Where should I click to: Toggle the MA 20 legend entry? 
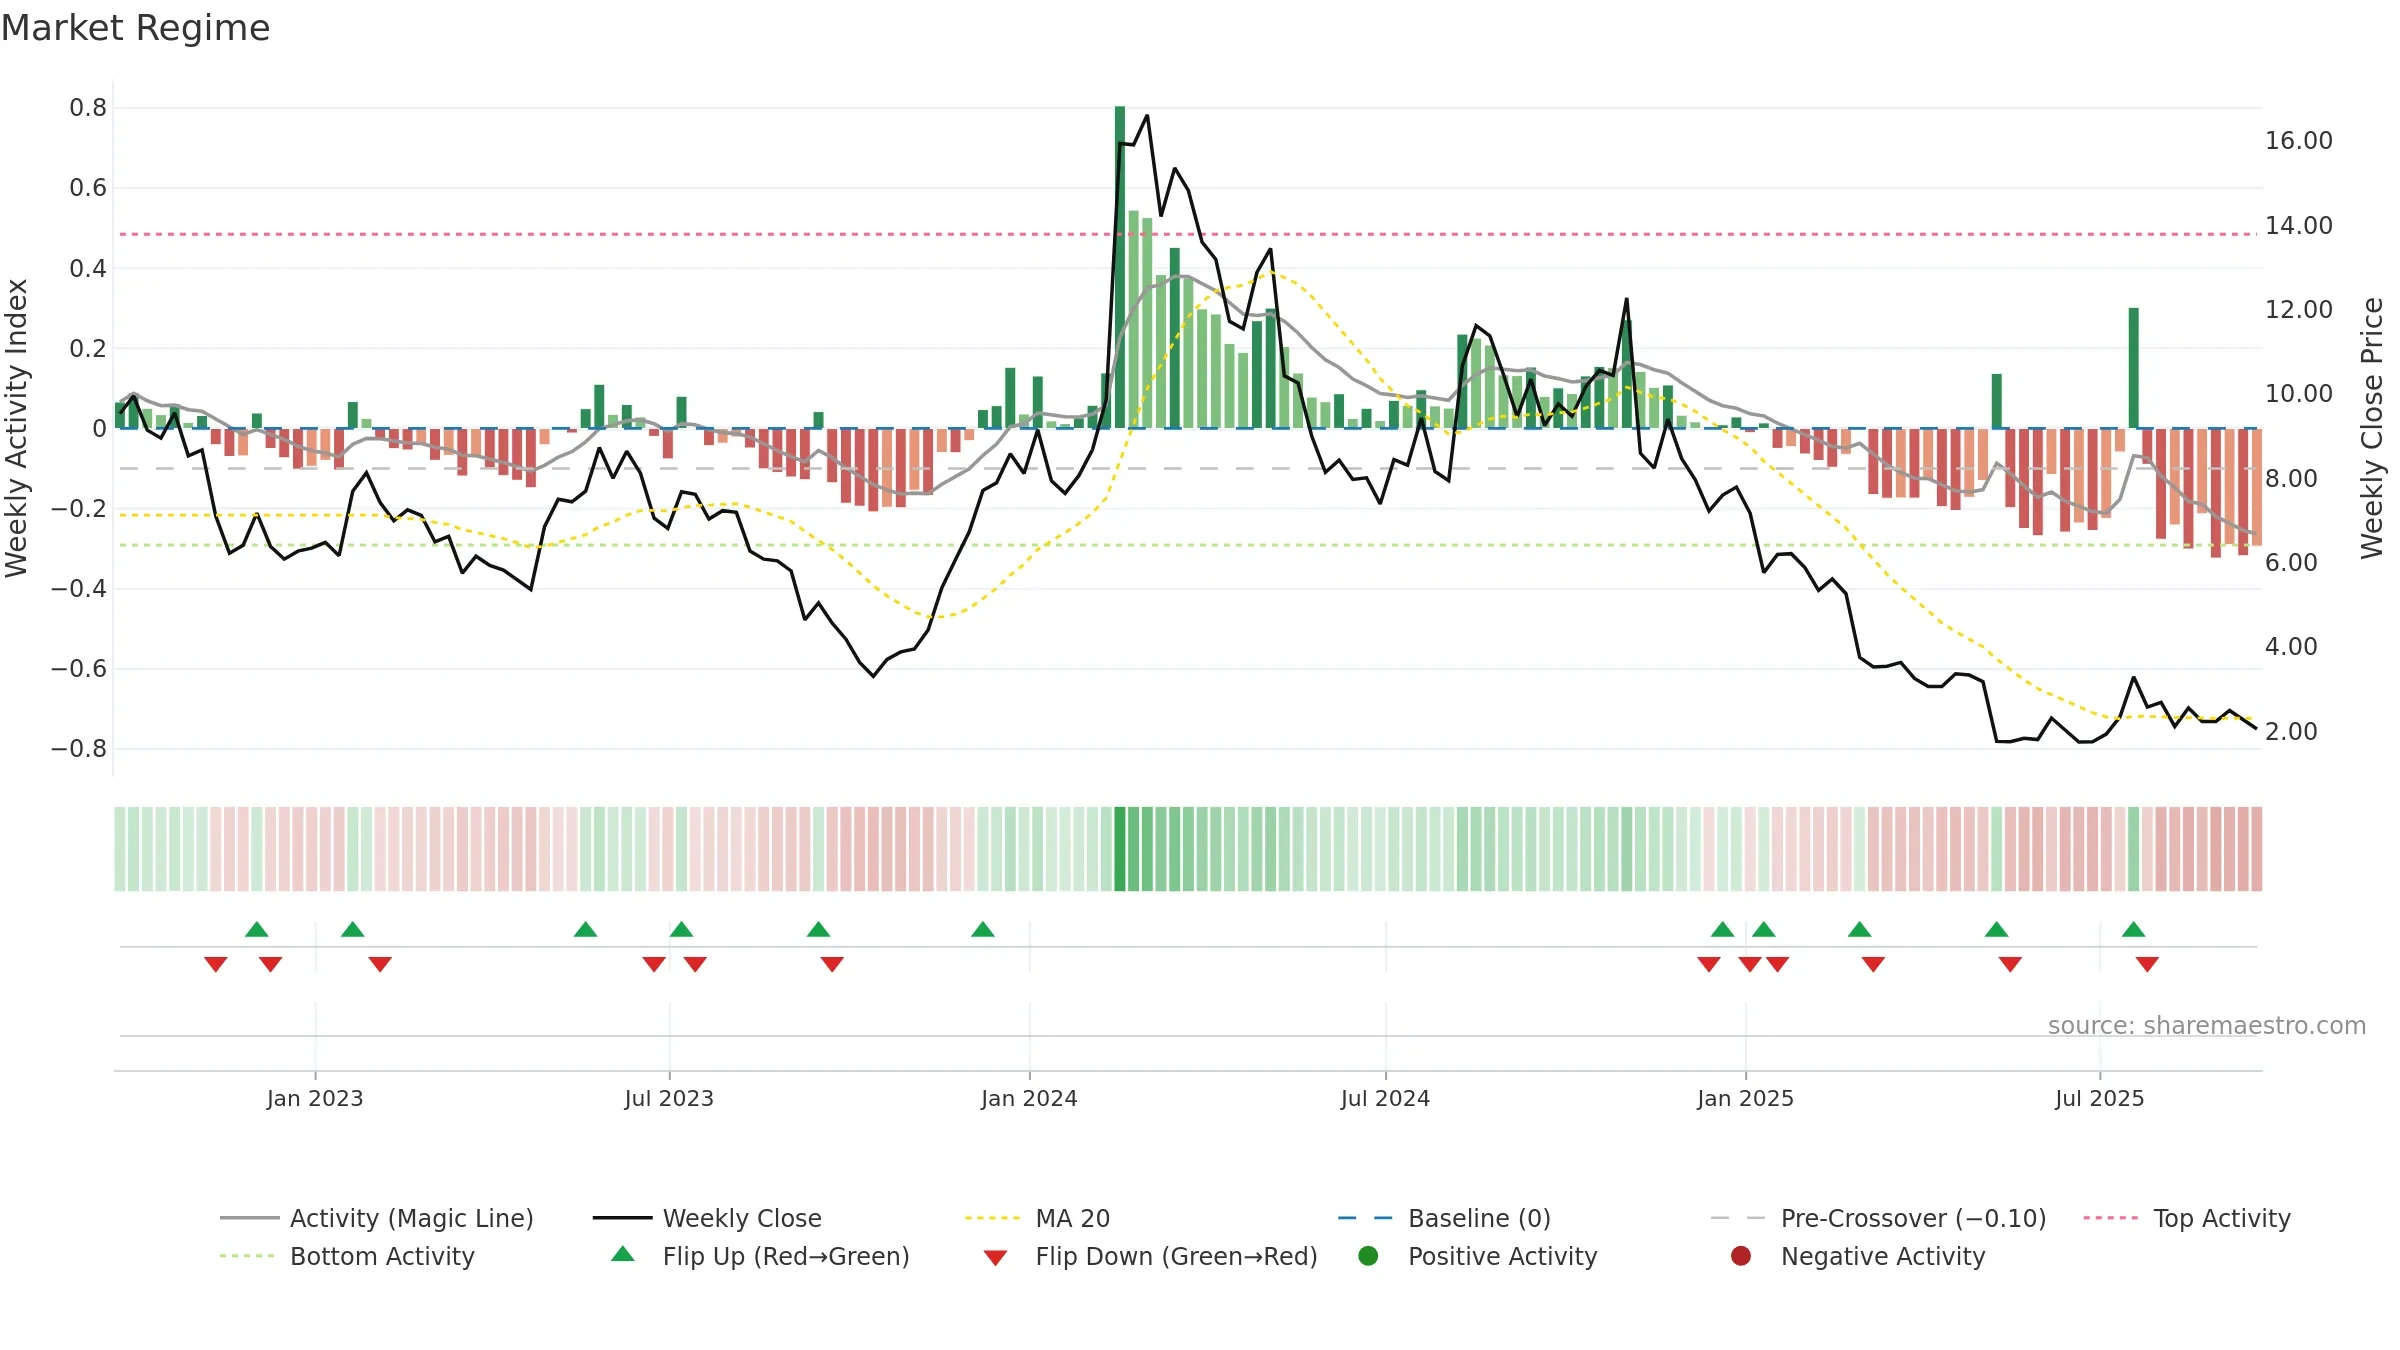tap(1038, 1218)
